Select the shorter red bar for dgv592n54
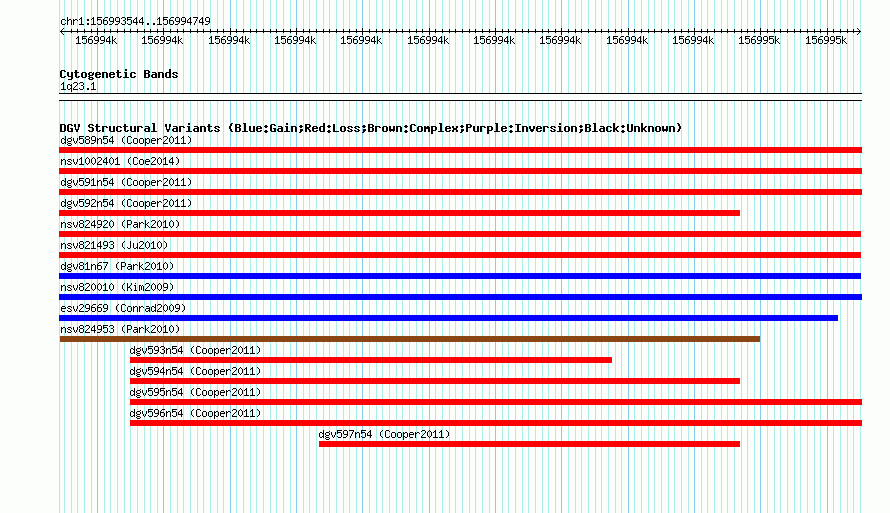The width and height of the screenshot is (890, 513). (x=400, y=213)
